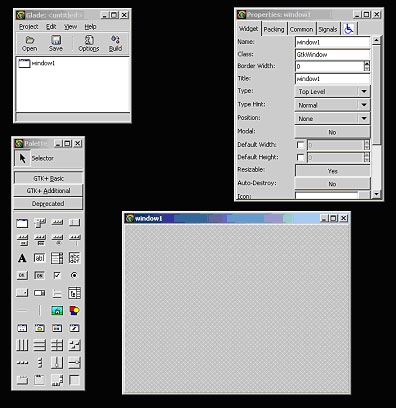The image size is (396, 408).
Task: Pick the Vertical Box widget (three rows icon)
Action: click(40, 345)
